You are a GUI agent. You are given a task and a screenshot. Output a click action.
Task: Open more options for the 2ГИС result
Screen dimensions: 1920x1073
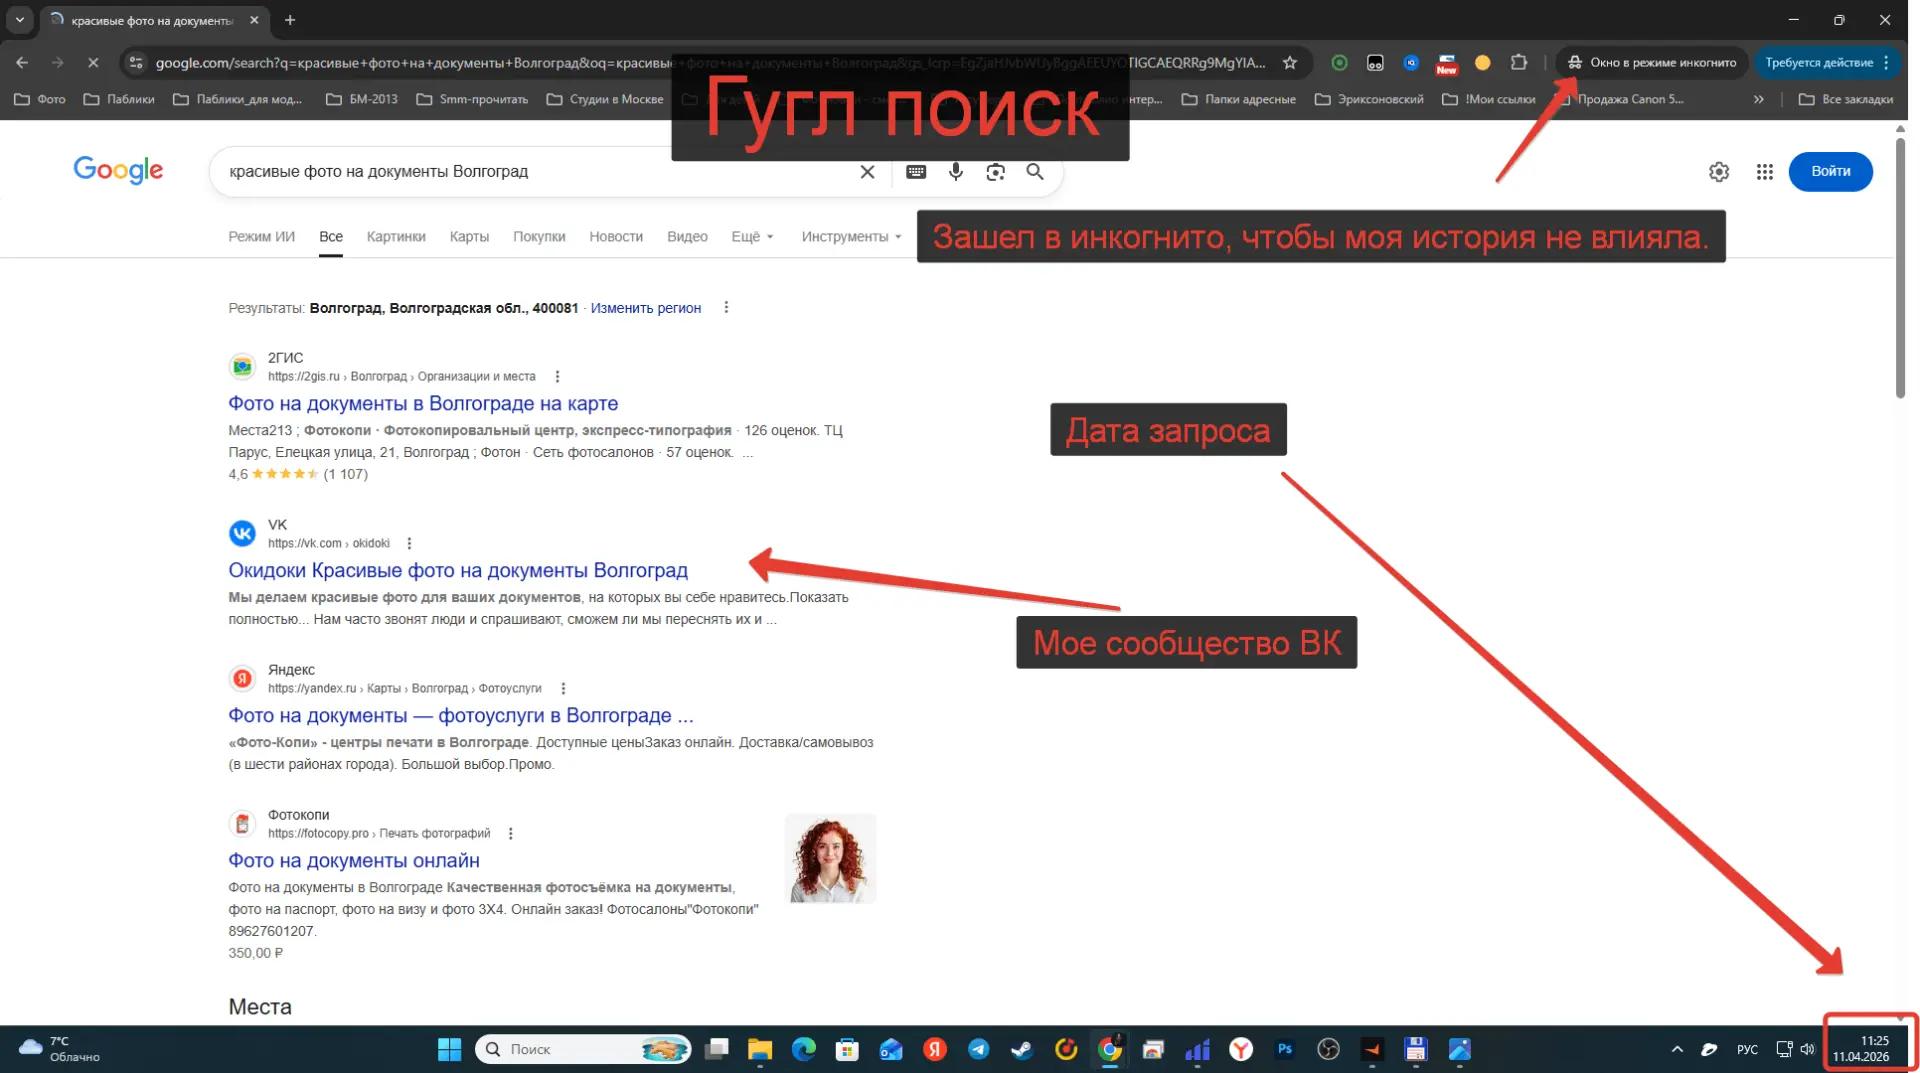tap(557, 377)
